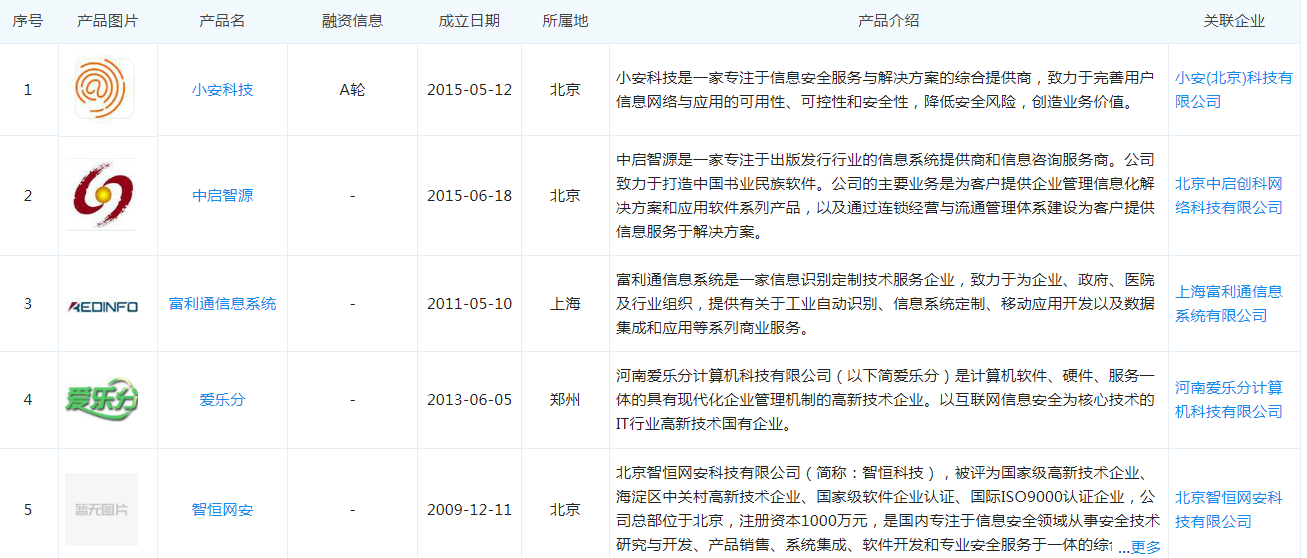1307x558 pixels.
Task: Open the 中启智源 product name link
Action: 222,195
